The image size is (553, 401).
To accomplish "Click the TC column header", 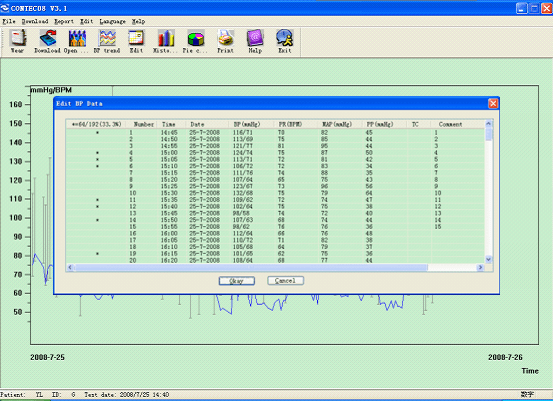I will [x=419, y=124].
